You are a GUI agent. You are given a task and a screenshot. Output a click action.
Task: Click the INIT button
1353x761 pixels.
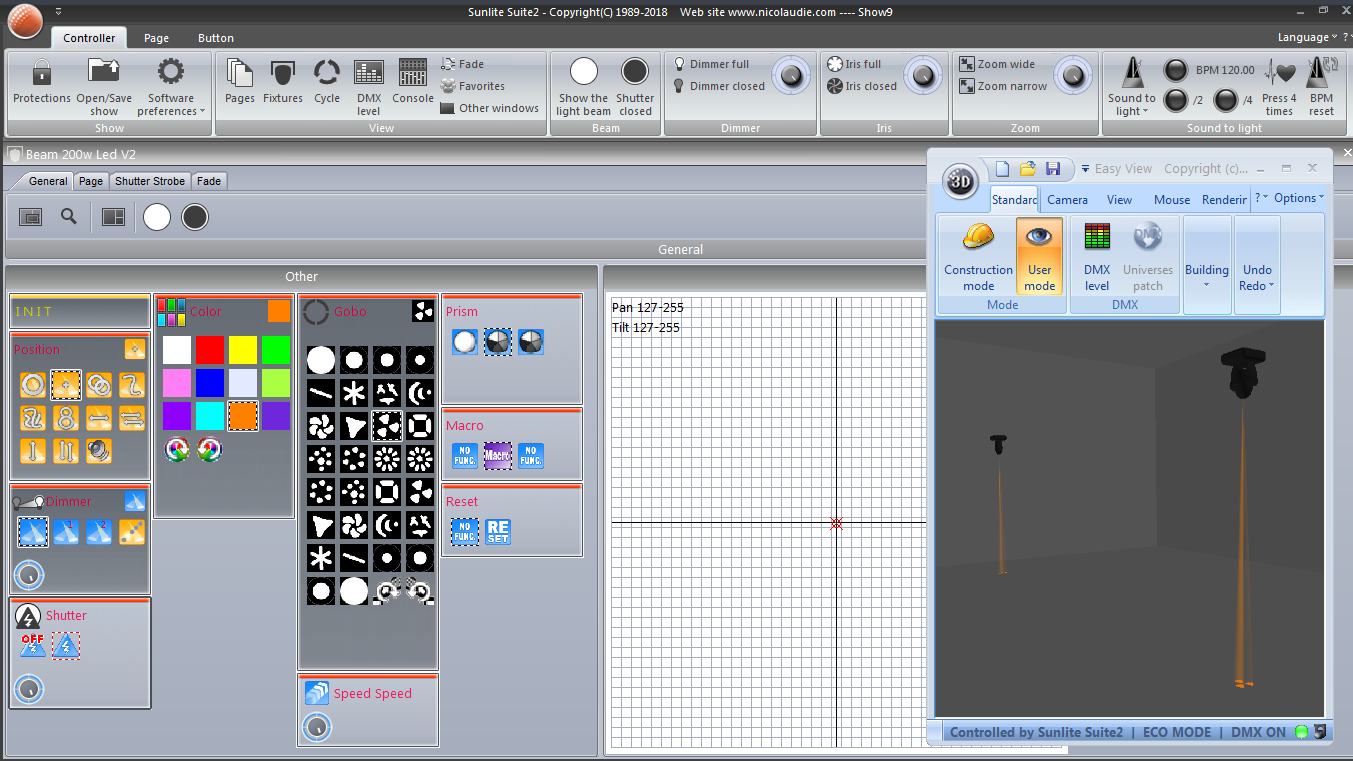[80, 312]
